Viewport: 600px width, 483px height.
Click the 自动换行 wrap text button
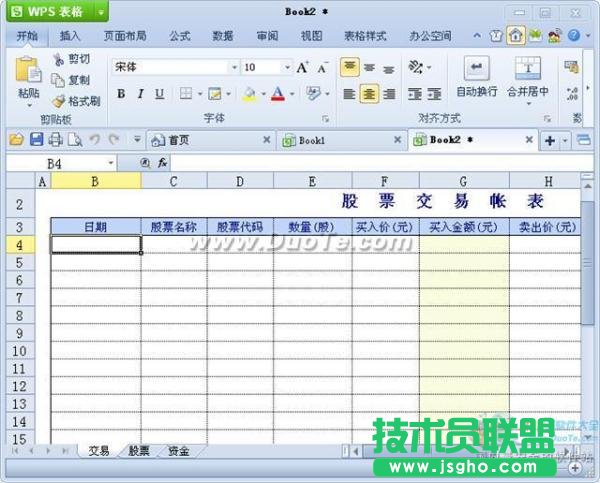tap(477, 77)
